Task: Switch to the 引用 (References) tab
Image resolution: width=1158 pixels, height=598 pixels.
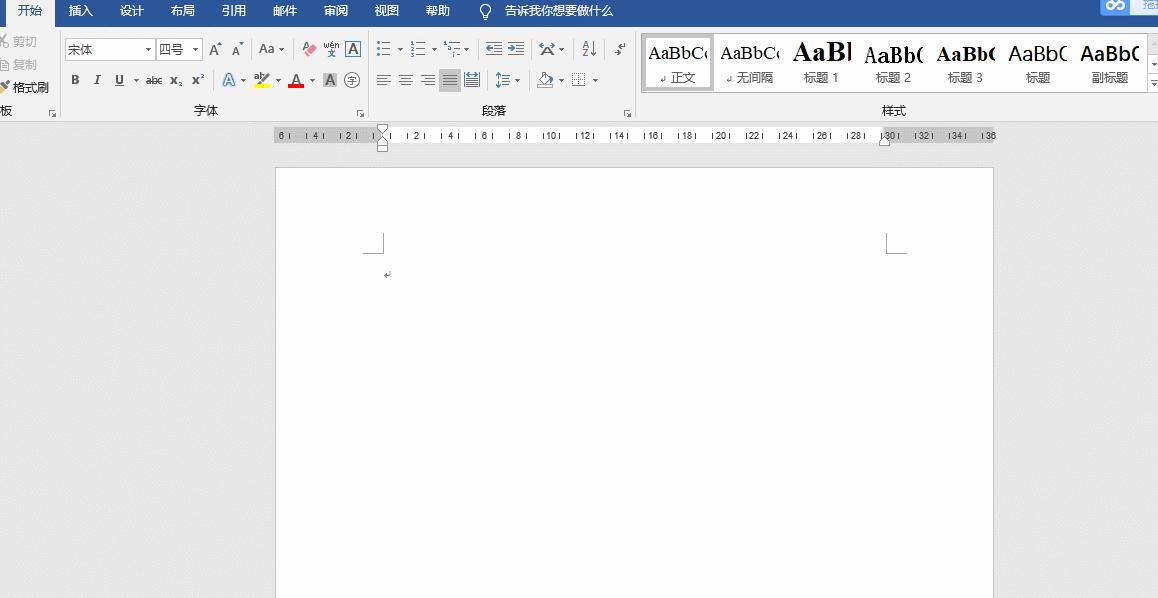Action: pos(233,11)
